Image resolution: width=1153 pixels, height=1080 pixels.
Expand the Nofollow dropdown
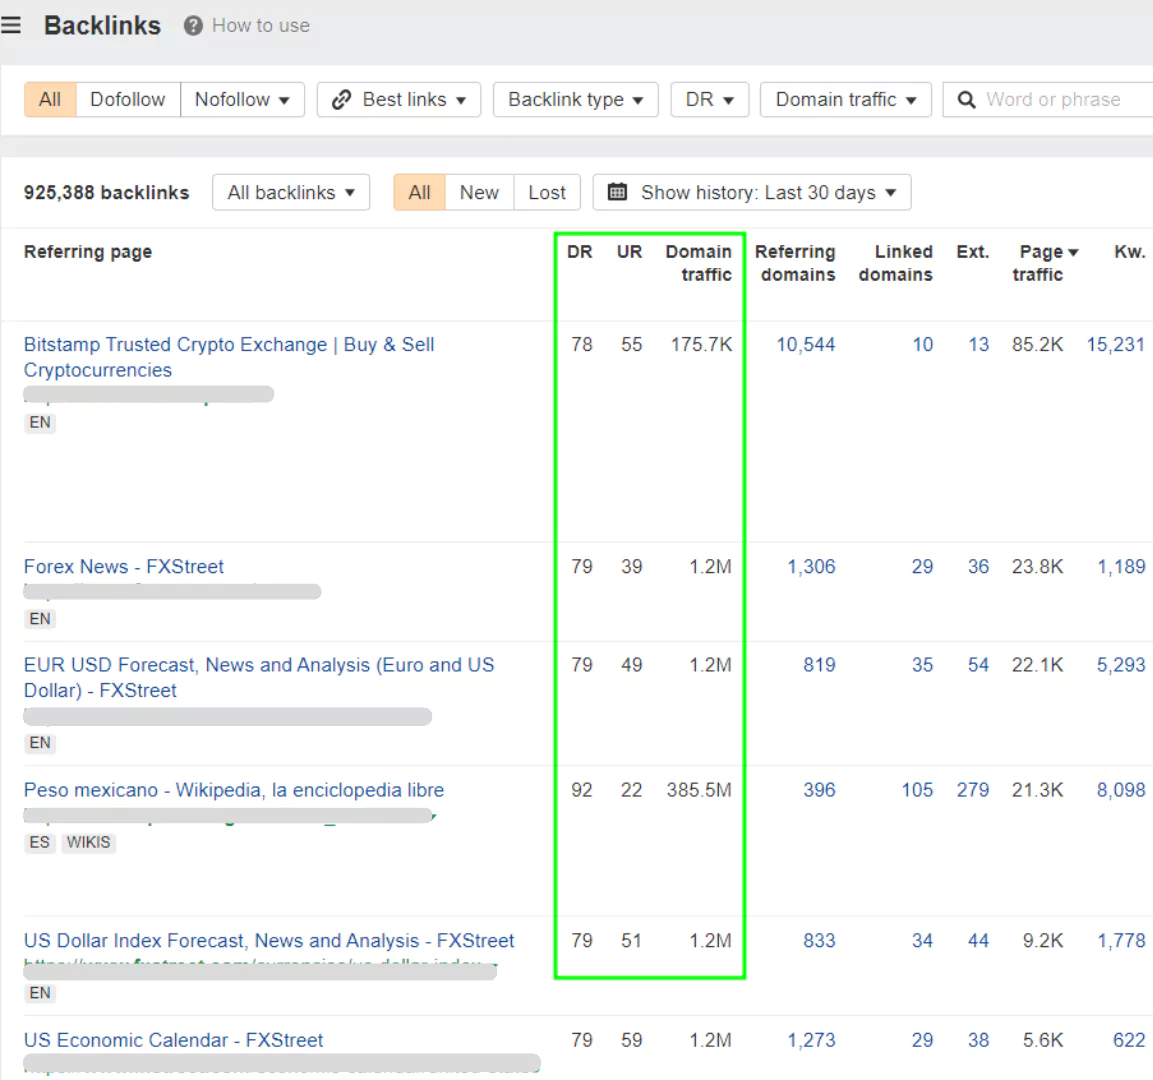242,100
